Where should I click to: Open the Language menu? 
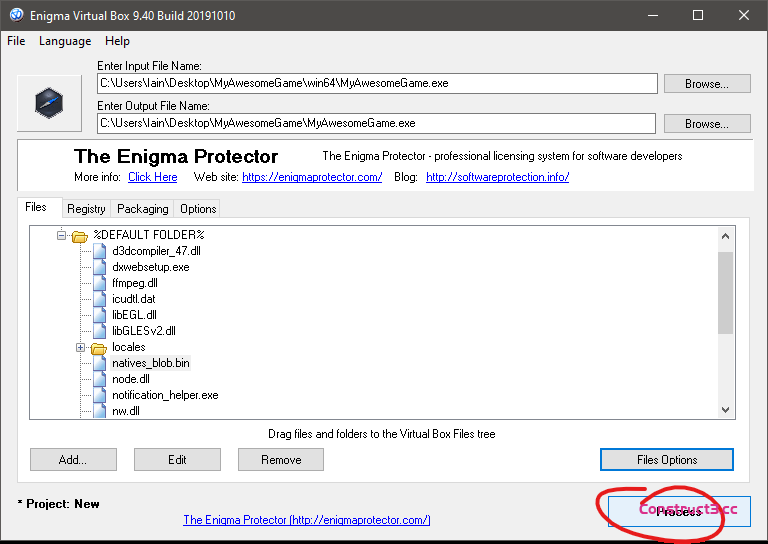65,41
